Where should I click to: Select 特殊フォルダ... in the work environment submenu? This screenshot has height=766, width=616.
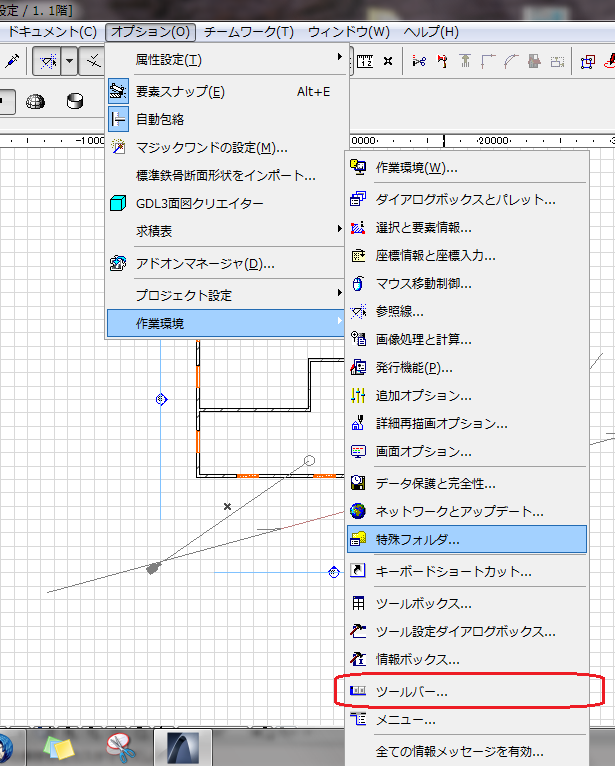pyautogui.click(x=417, y=540)
